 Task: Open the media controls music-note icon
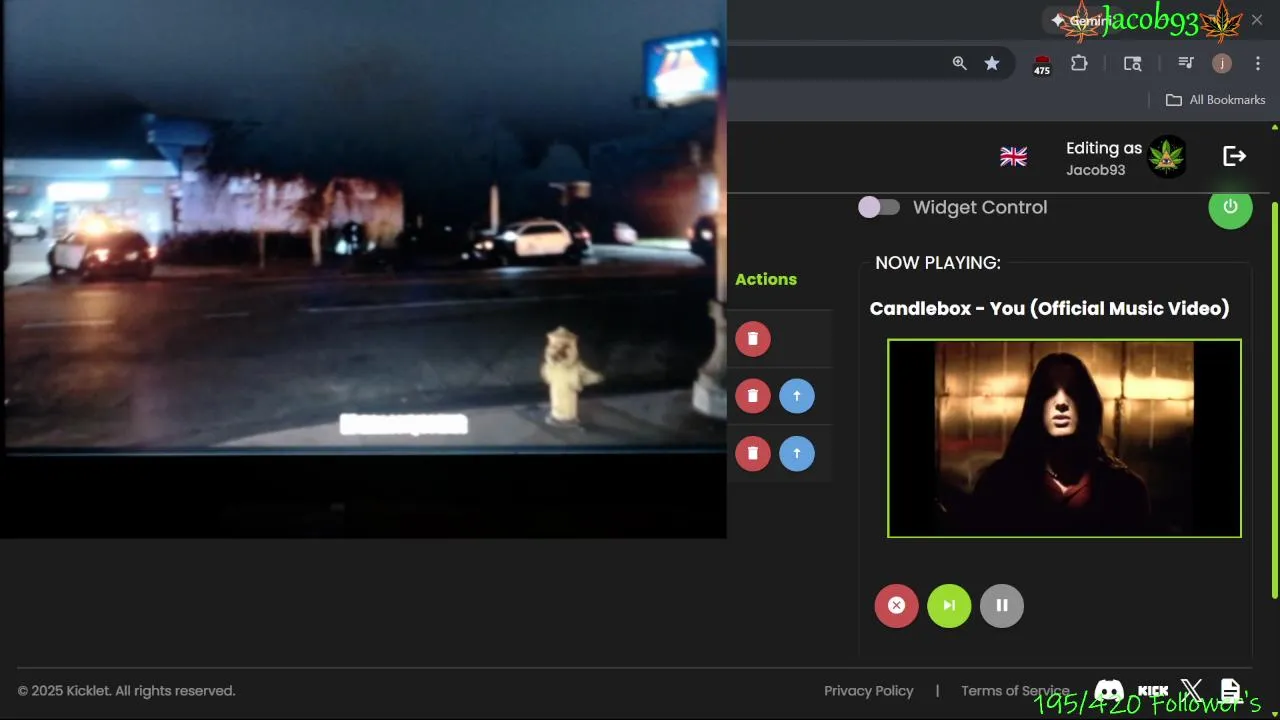point(1186,63)
